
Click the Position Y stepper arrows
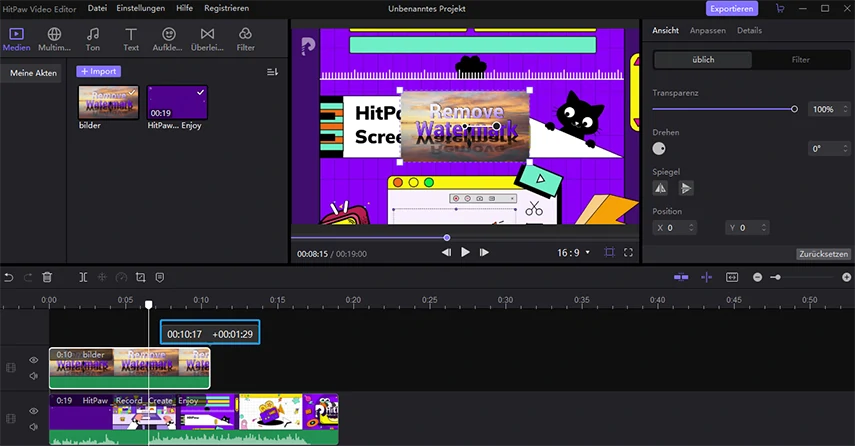click(764, 228)
